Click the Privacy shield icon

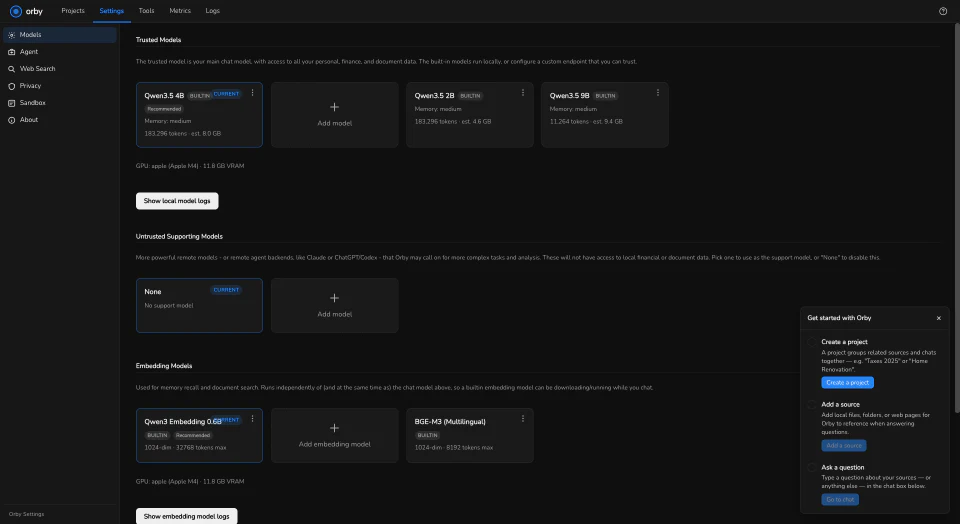pyautogui.click(x=12, y=86)
